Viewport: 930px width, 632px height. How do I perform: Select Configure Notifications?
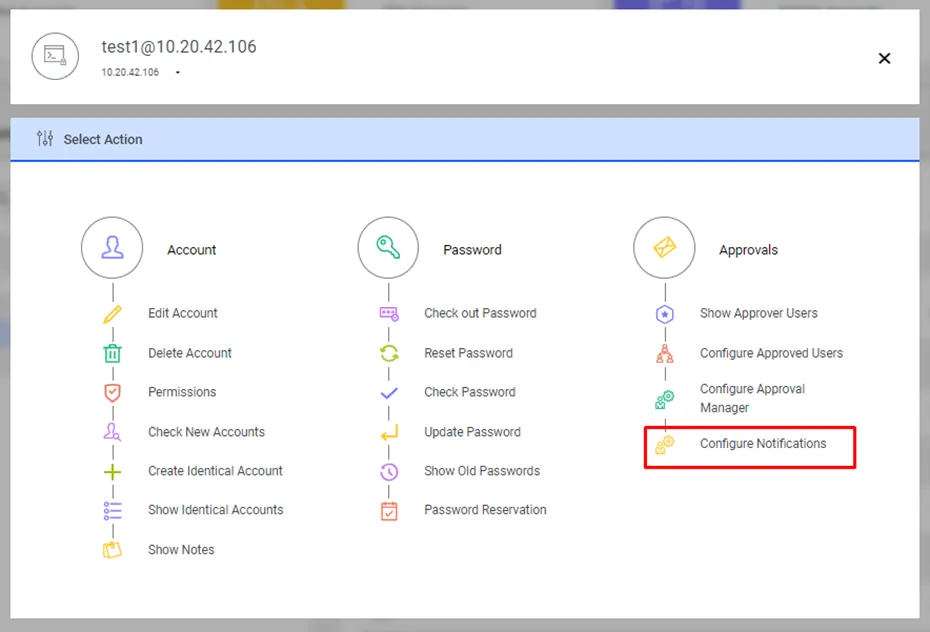pos(763,443)
